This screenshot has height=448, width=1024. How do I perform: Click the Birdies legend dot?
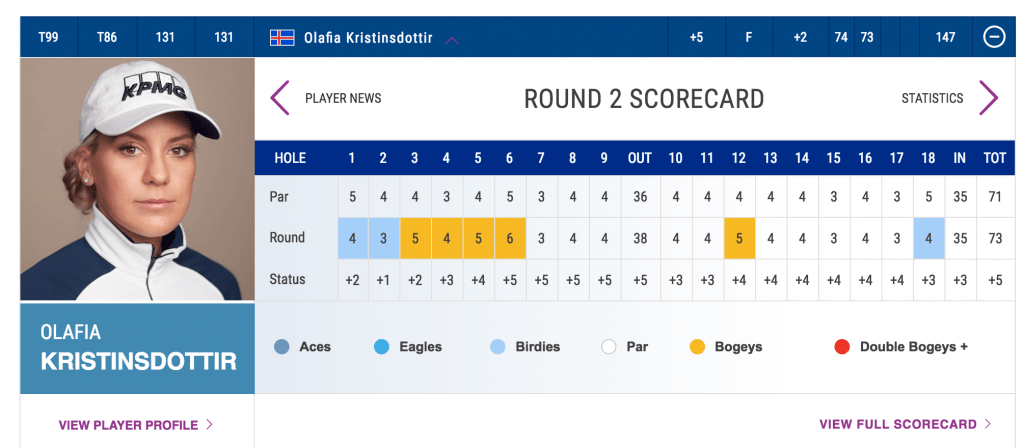point(498,347)
